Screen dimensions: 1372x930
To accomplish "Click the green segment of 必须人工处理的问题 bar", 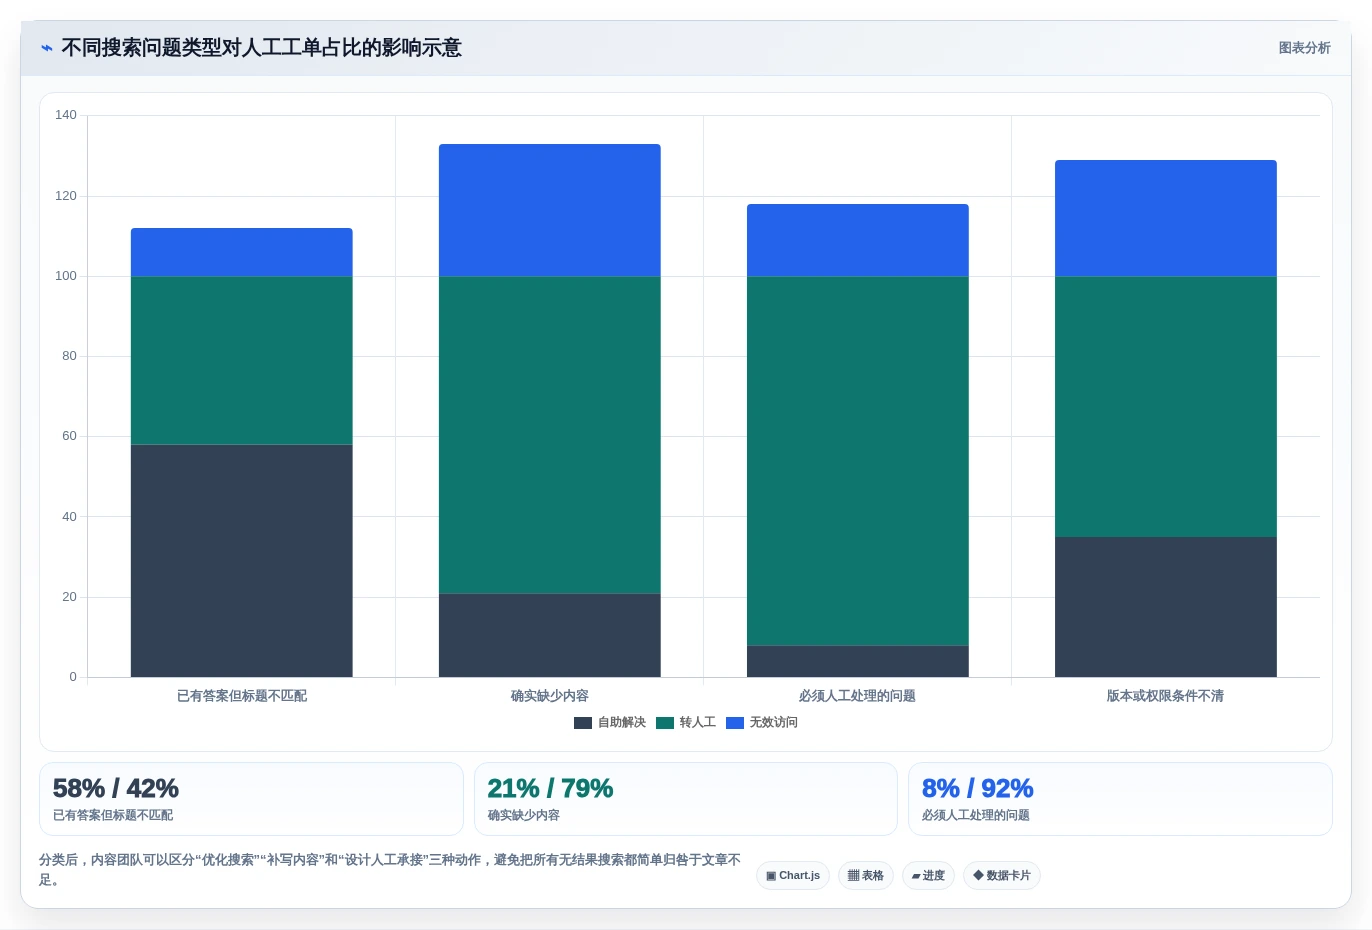I will point(858,461).
